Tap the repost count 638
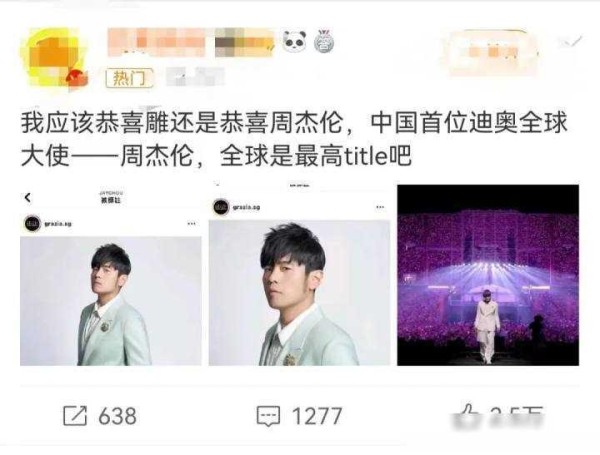The image size is (600, 455). [x=117, y=416]
